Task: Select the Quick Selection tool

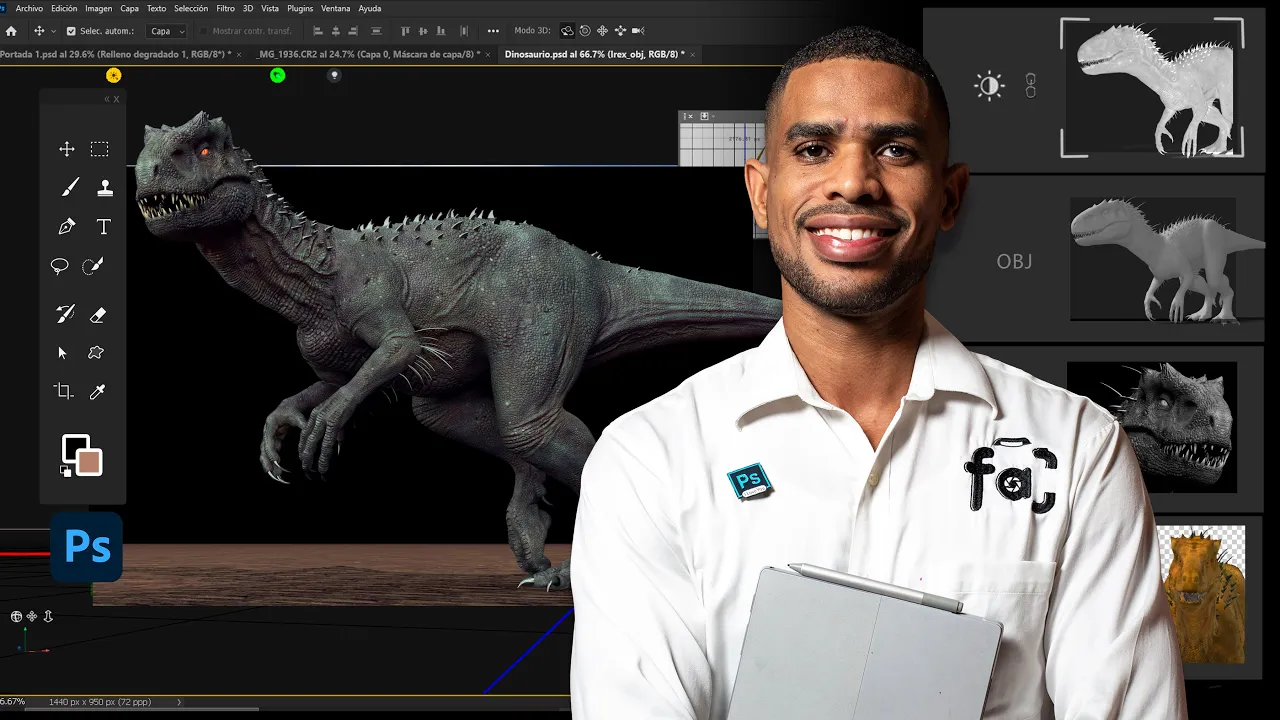Action: [93, 266]
